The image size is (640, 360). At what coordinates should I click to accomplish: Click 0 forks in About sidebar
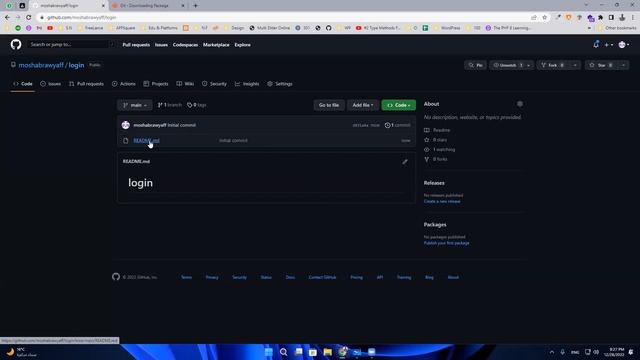[436, 159]
